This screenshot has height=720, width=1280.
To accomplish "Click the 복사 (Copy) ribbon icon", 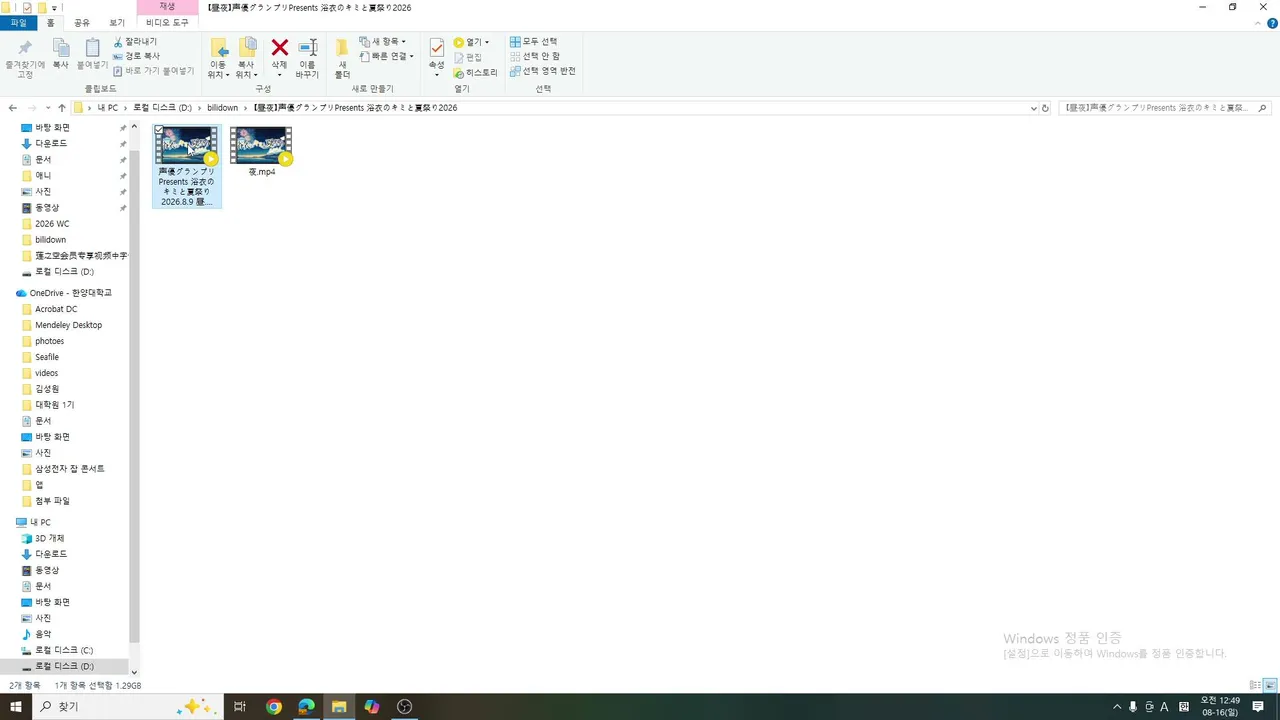I will [61, 49].
